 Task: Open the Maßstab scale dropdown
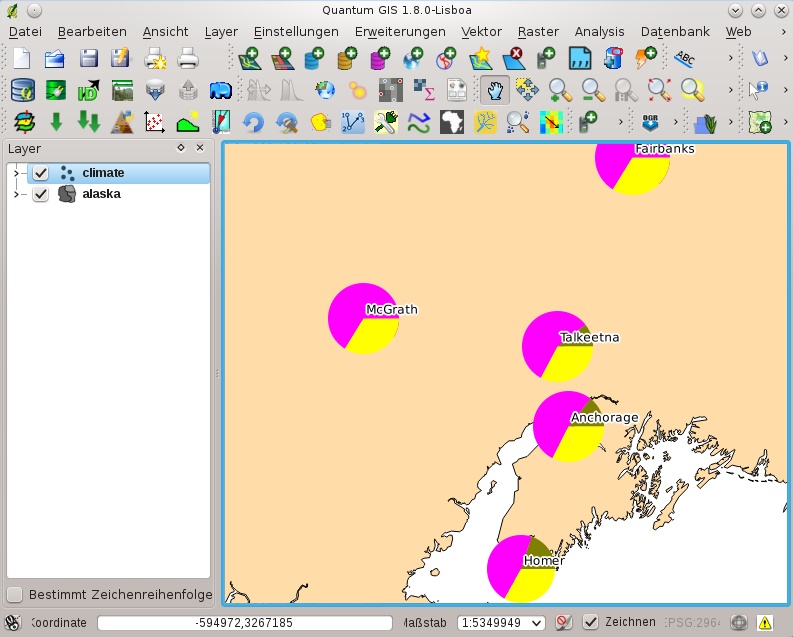(537, 623)
